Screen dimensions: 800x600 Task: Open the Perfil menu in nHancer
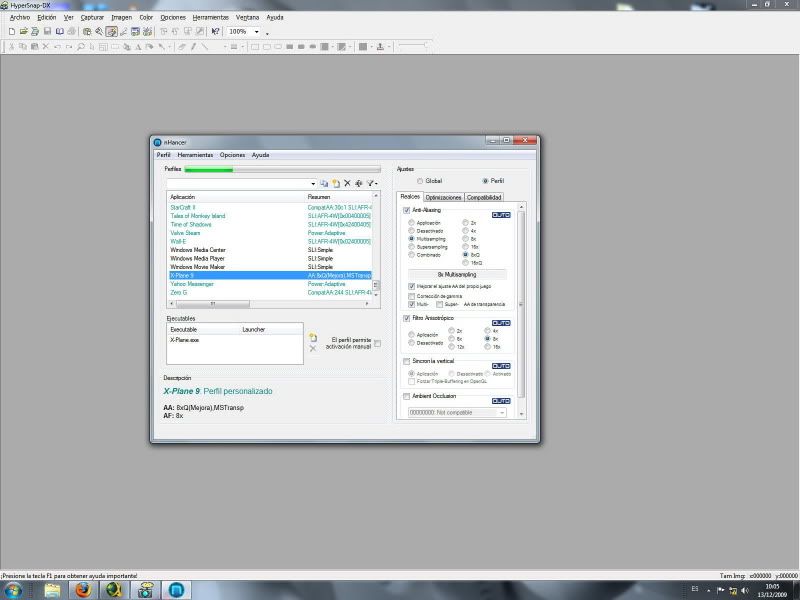point(163,155)
